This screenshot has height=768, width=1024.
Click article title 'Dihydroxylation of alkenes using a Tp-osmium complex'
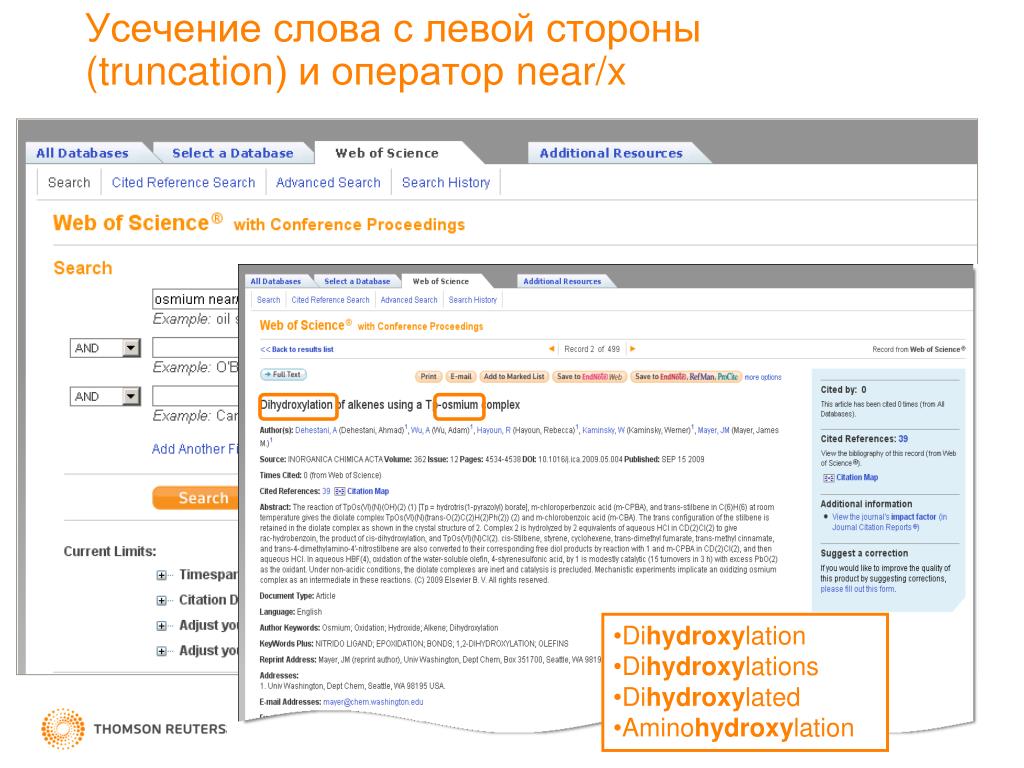pyautogui.click(x=390, y=405)
